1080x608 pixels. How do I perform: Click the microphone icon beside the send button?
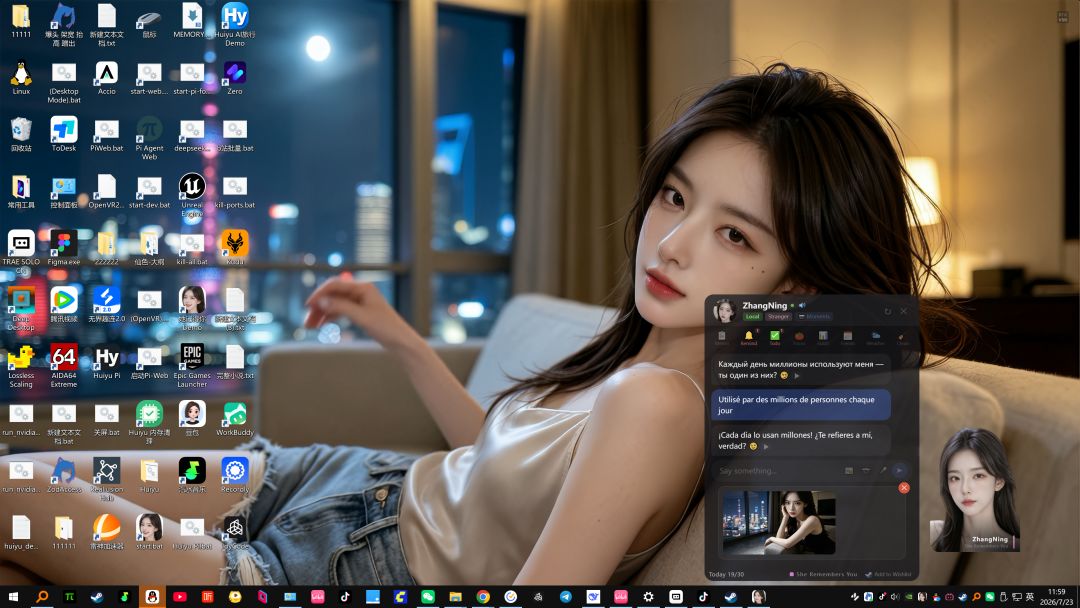tap(883, 470)
